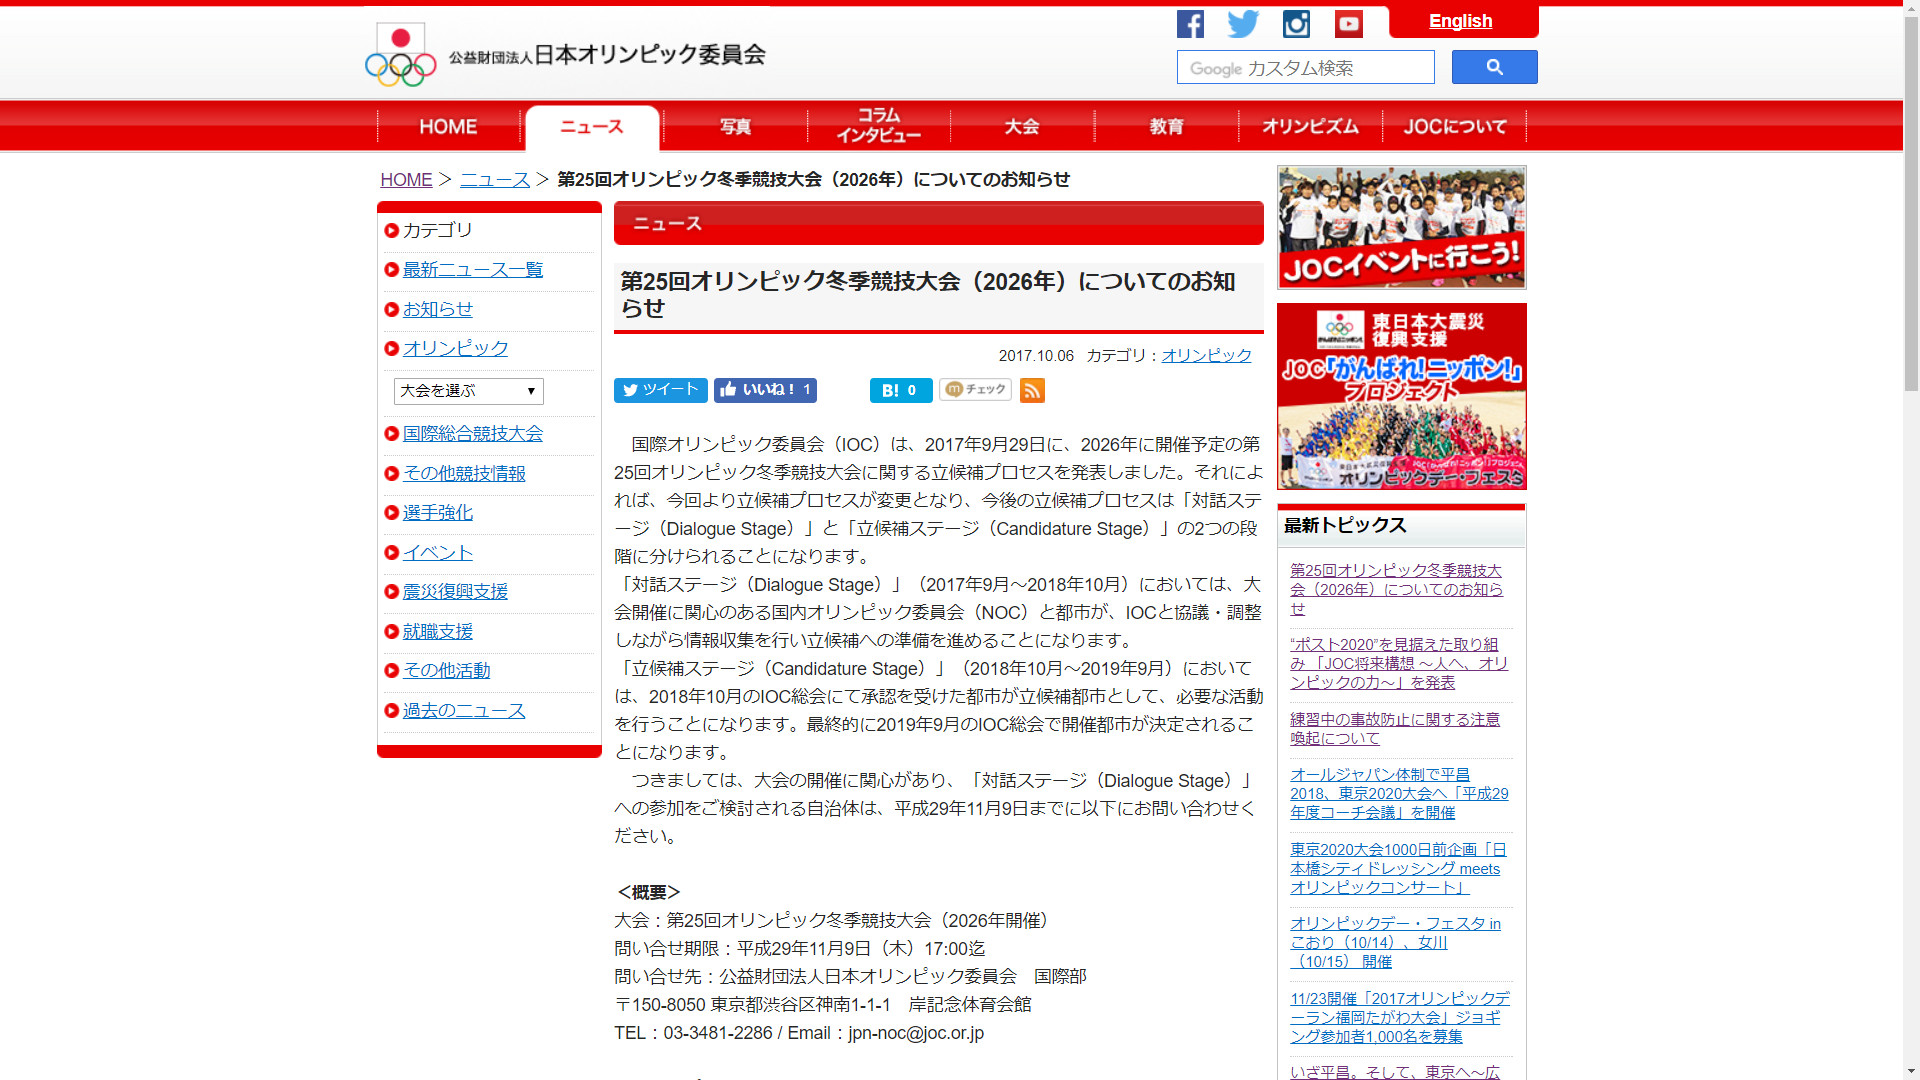Open the コラム インタビュー tab

click(878, 126)
